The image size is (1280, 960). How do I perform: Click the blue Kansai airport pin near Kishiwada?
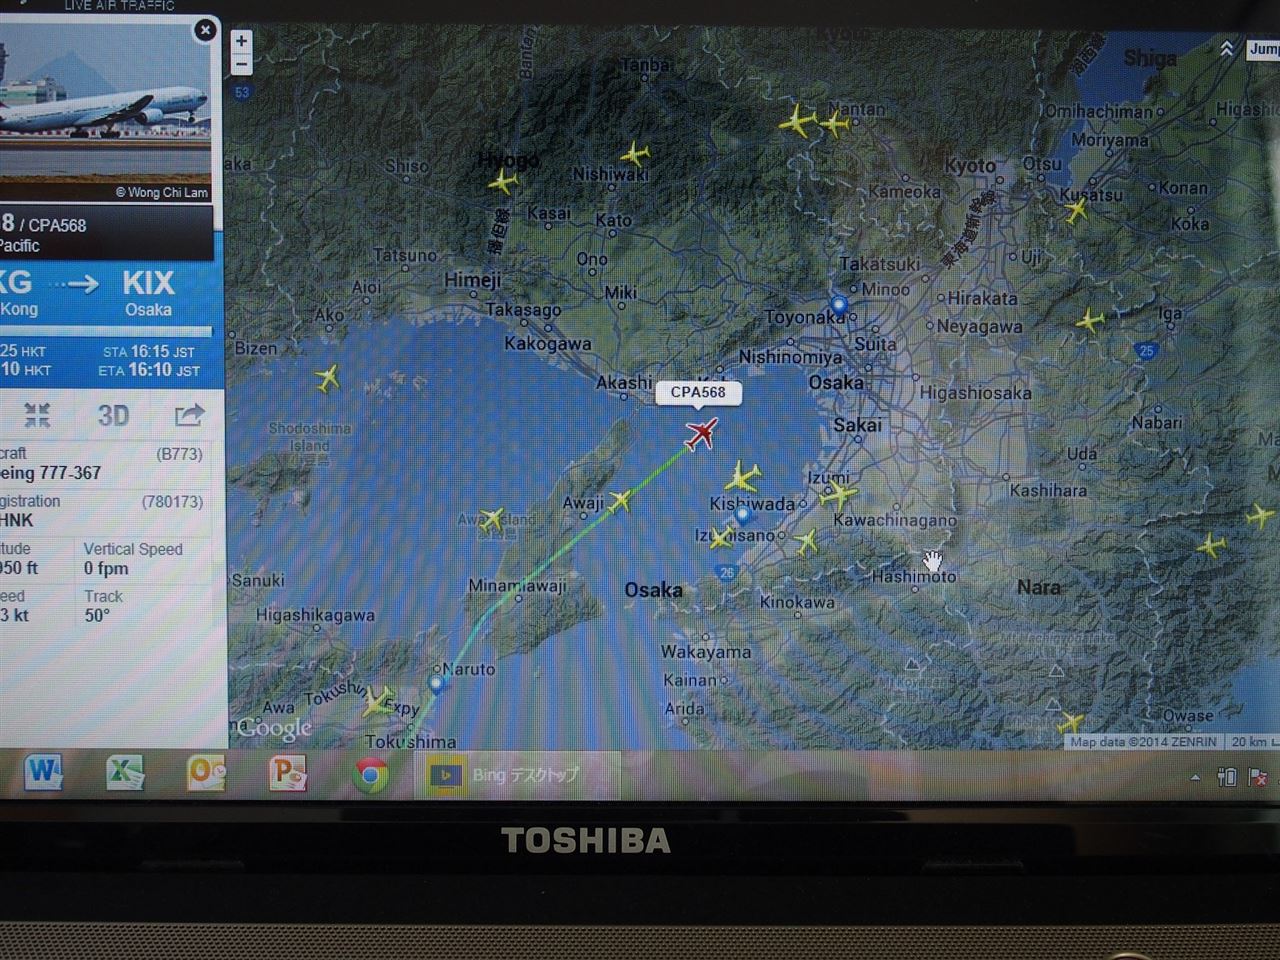[x=743, y=516]
